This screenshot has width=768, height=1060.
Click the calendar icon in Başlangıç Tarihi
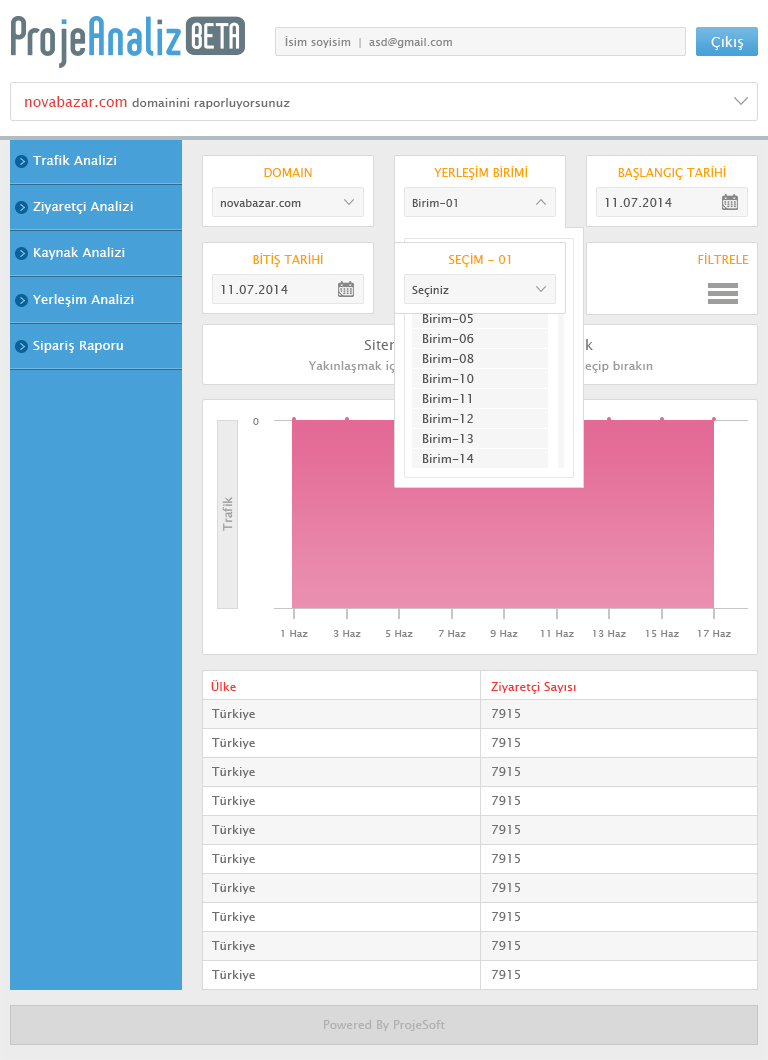tap(730, 203)
